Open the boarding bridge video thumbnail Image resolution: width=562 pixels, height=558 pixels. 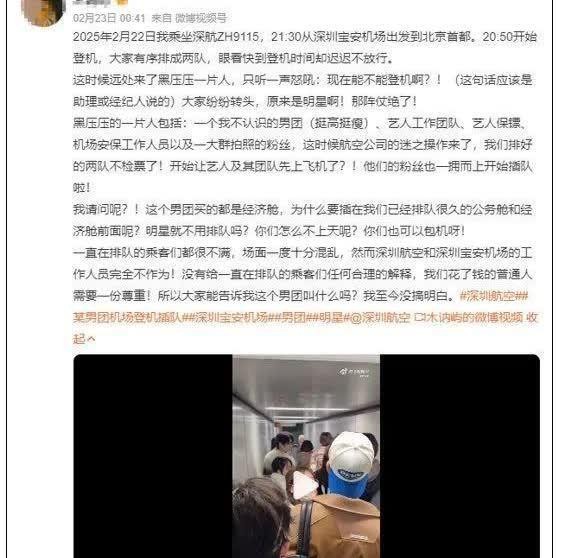[306, 456]
